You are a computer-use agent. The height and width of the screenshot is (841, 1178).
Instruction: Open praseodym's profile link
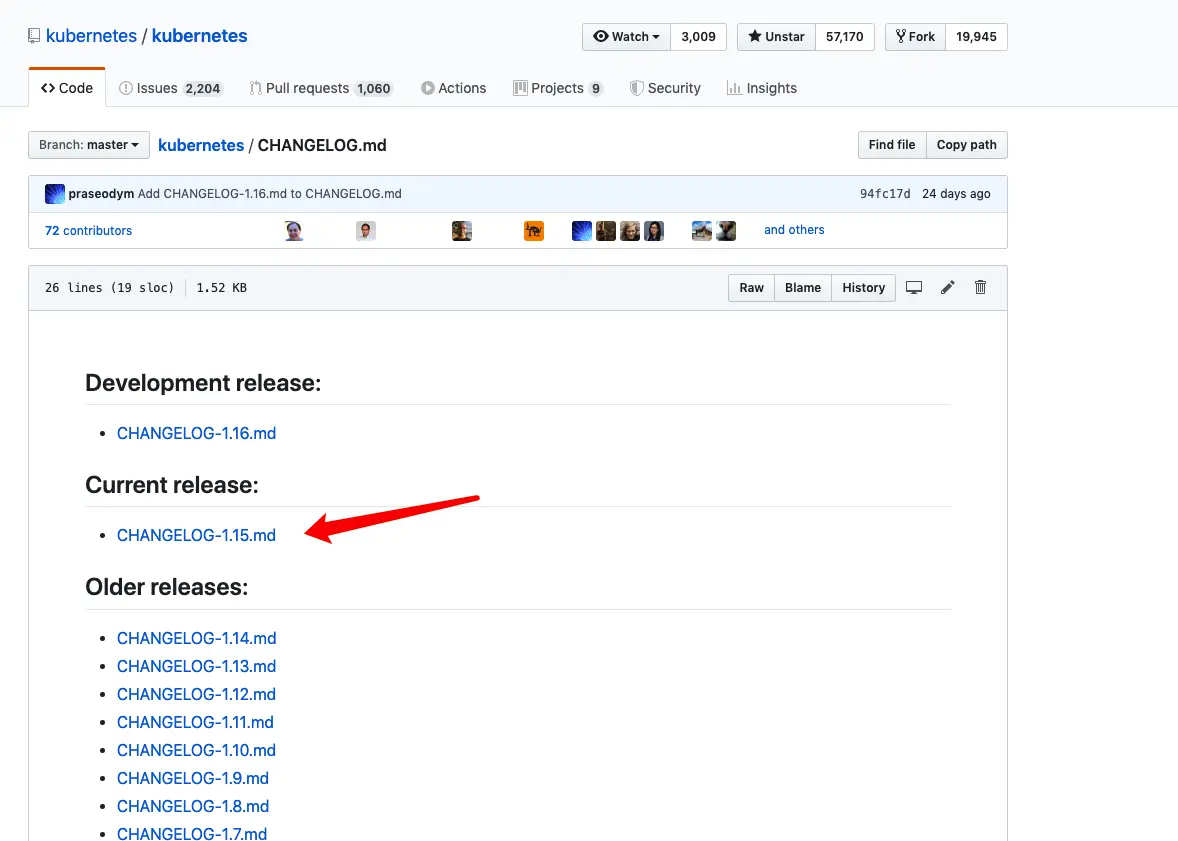tap(101, 193)
